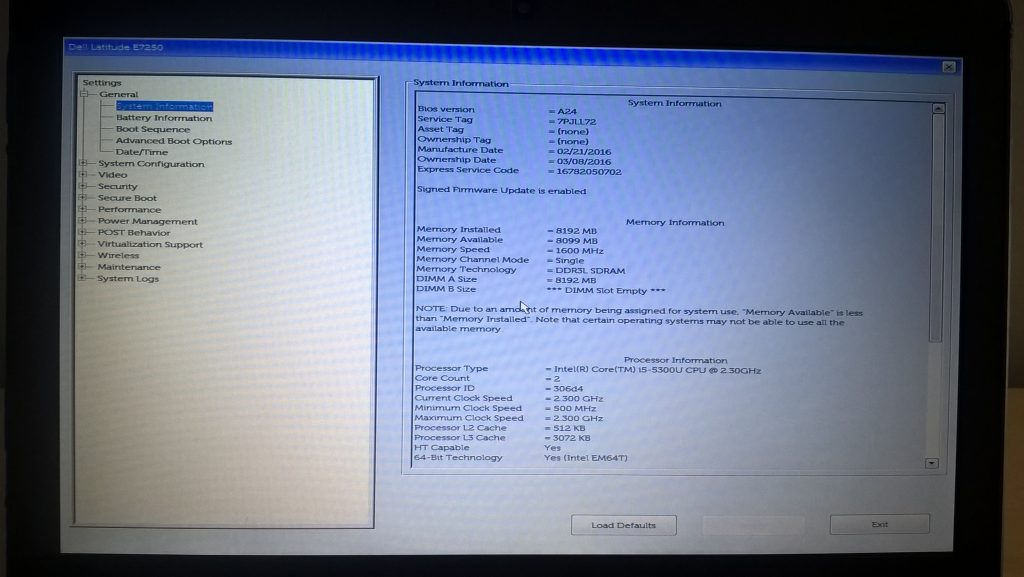
Task: Expand the Maintenance node
Action: (x=83, y=266)
